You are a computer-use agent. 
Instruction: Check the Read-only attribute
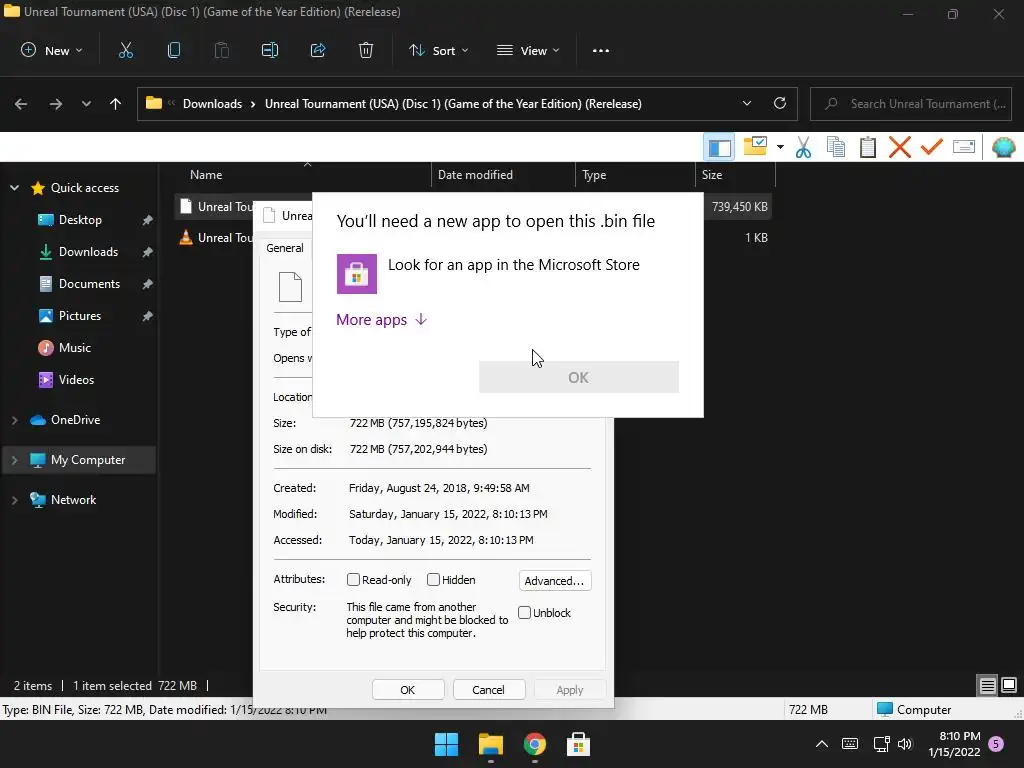(353, 579)
